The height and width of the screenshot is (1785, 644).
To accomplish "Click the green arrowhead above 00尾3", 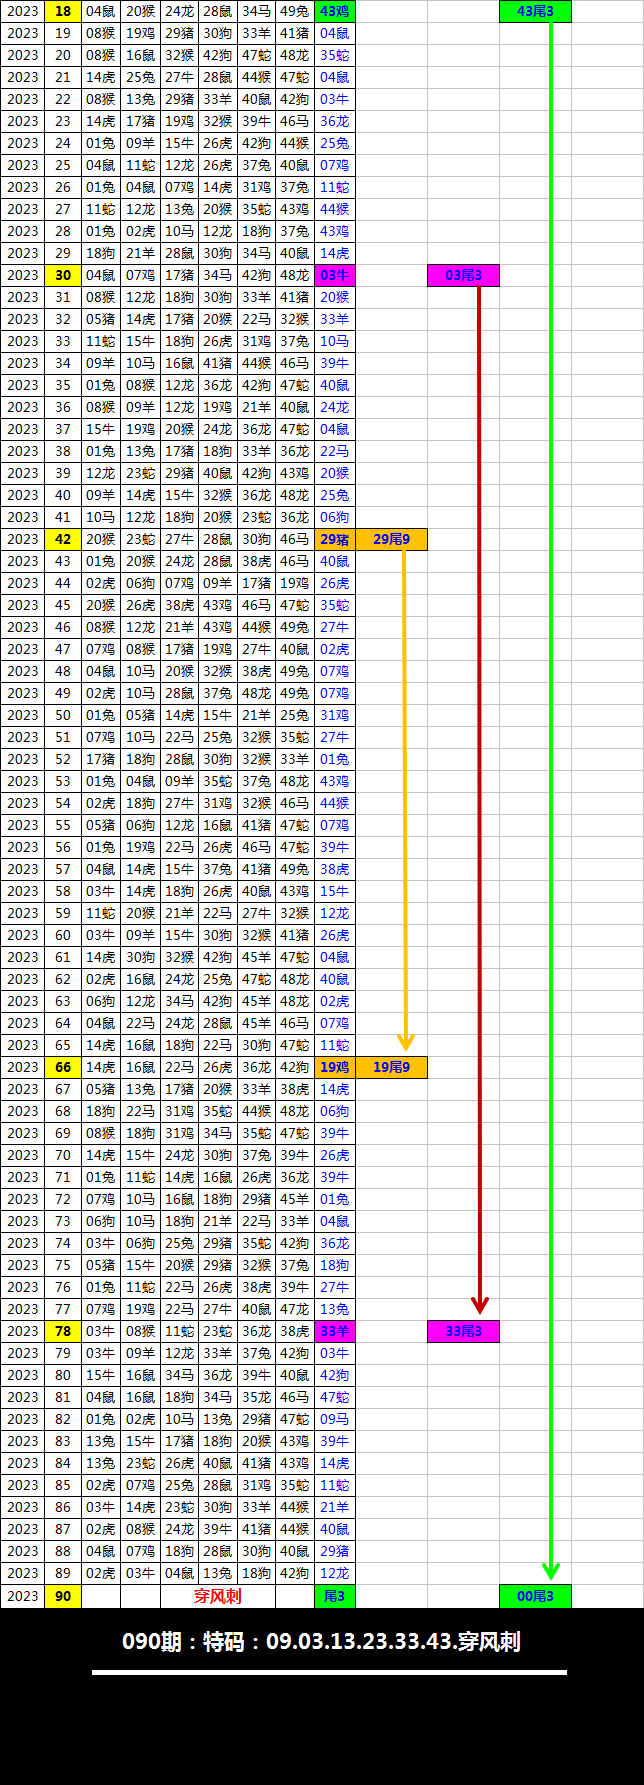I will pyautogui.click(x=550, y=1570).
